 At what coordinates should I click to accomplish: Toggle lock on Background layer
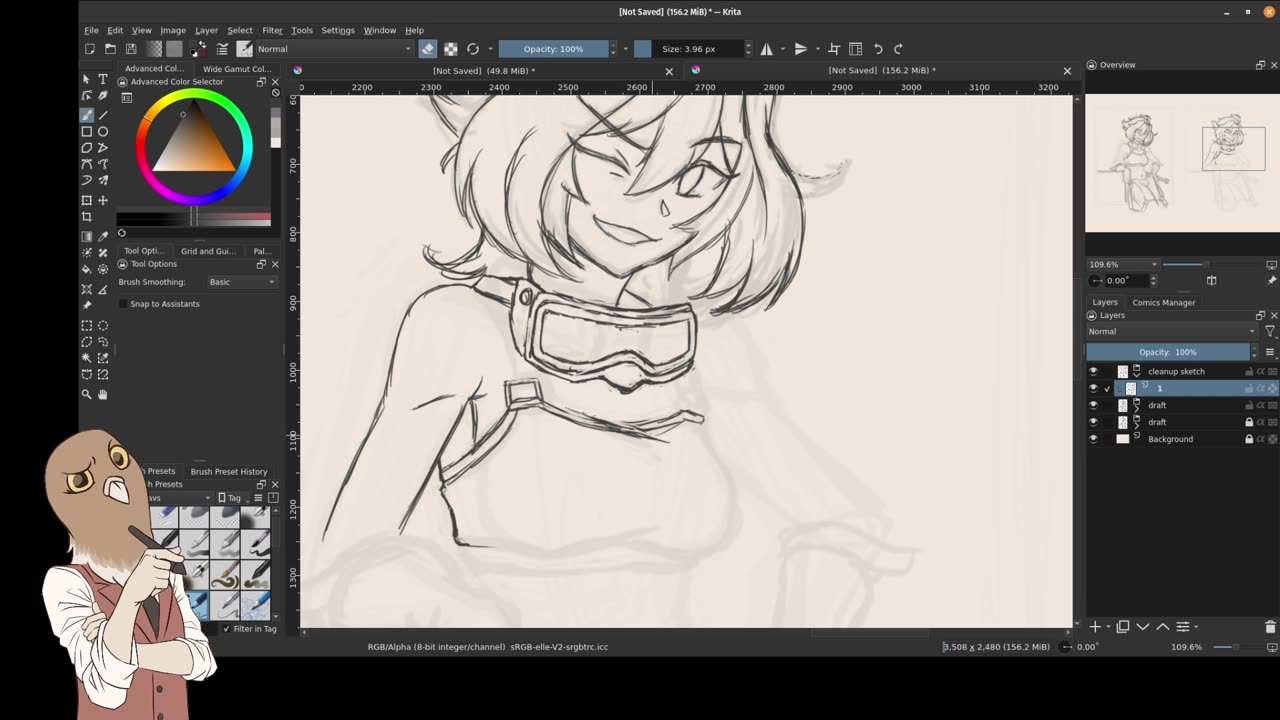[x=1249, y=439]
